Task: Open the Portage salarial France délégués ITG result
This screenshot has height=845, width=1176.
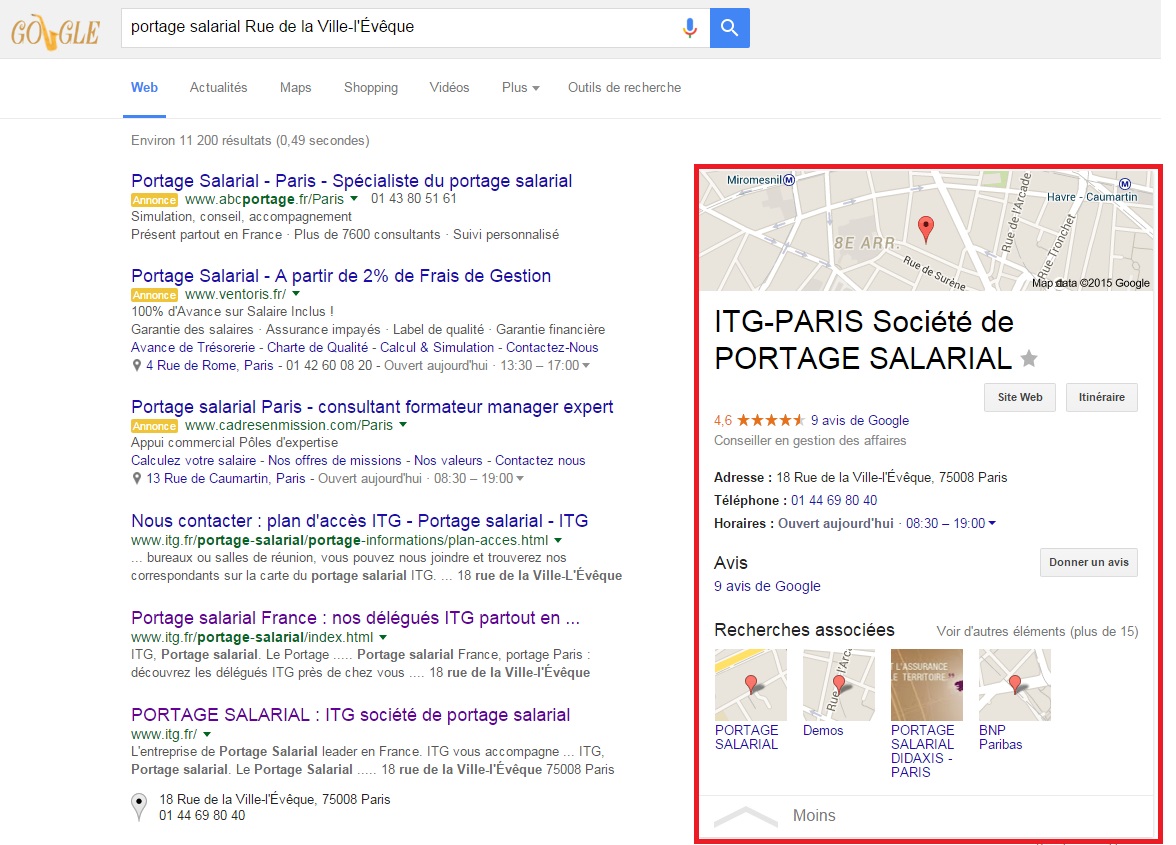Action: click(x=356, y=618)
